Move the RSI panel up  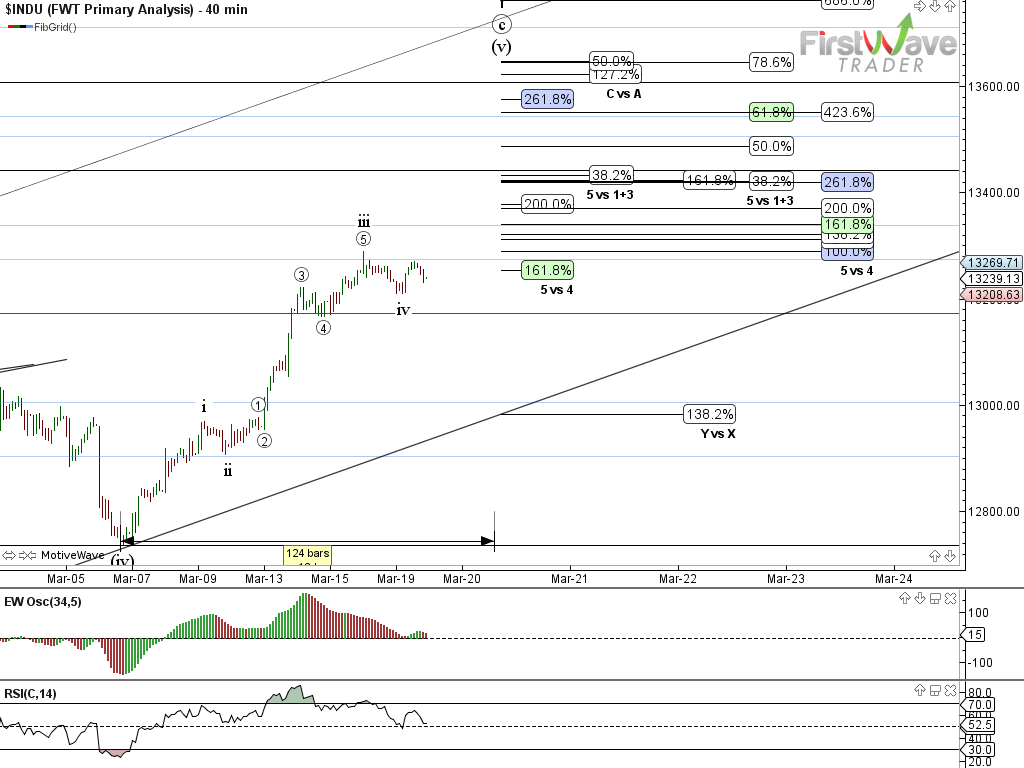(919, 689)
